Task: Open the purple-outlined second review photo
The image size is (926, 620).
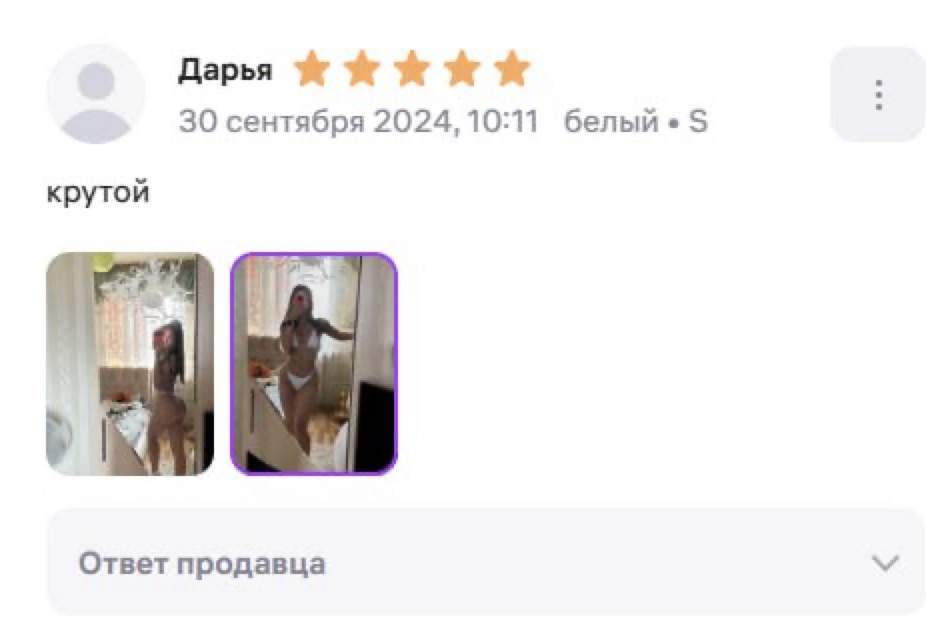Action: [x=314, y=364]
